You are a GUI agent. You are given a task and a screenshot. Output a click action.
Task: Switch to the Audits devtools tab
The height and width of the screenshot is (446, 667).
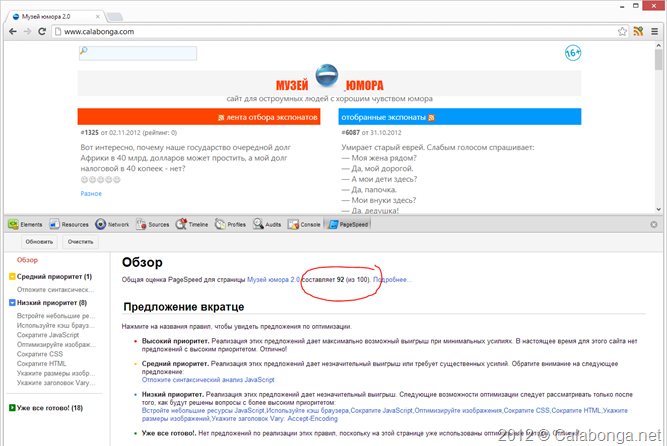pos(267,224)
